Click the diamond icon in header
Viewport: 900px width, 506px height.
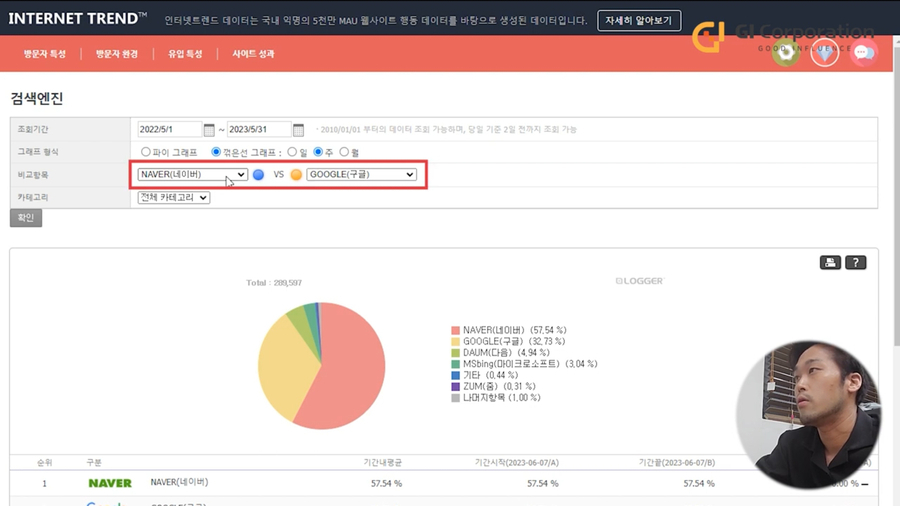(825, 53)
